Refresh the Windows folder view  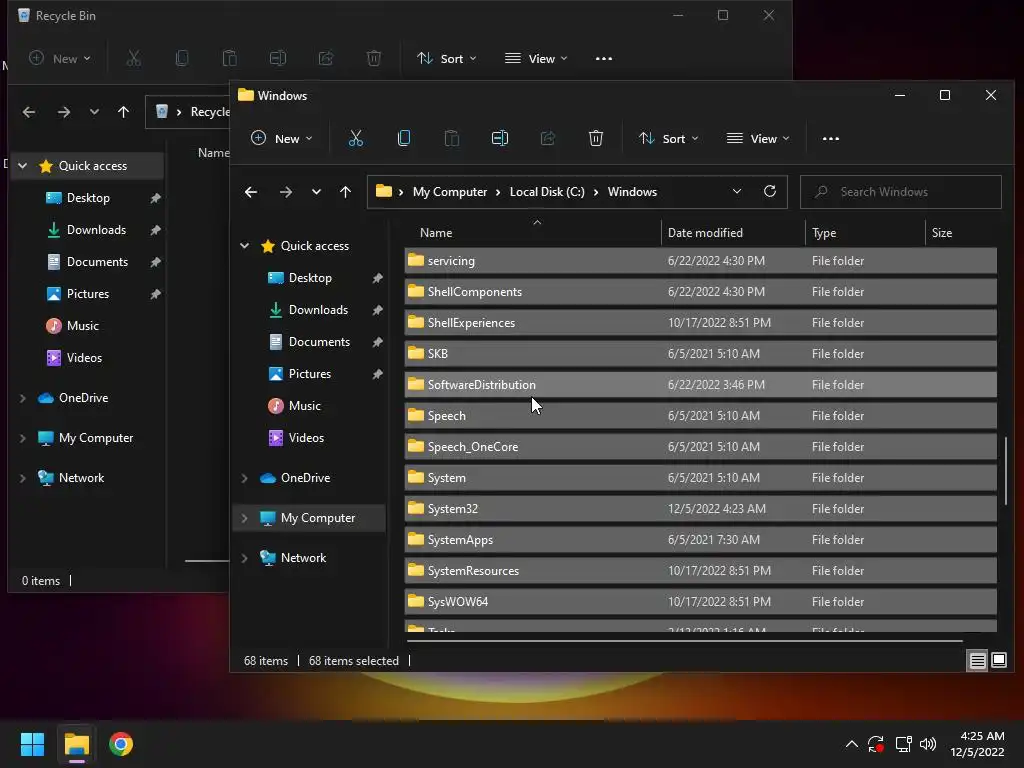click(770, 191)
